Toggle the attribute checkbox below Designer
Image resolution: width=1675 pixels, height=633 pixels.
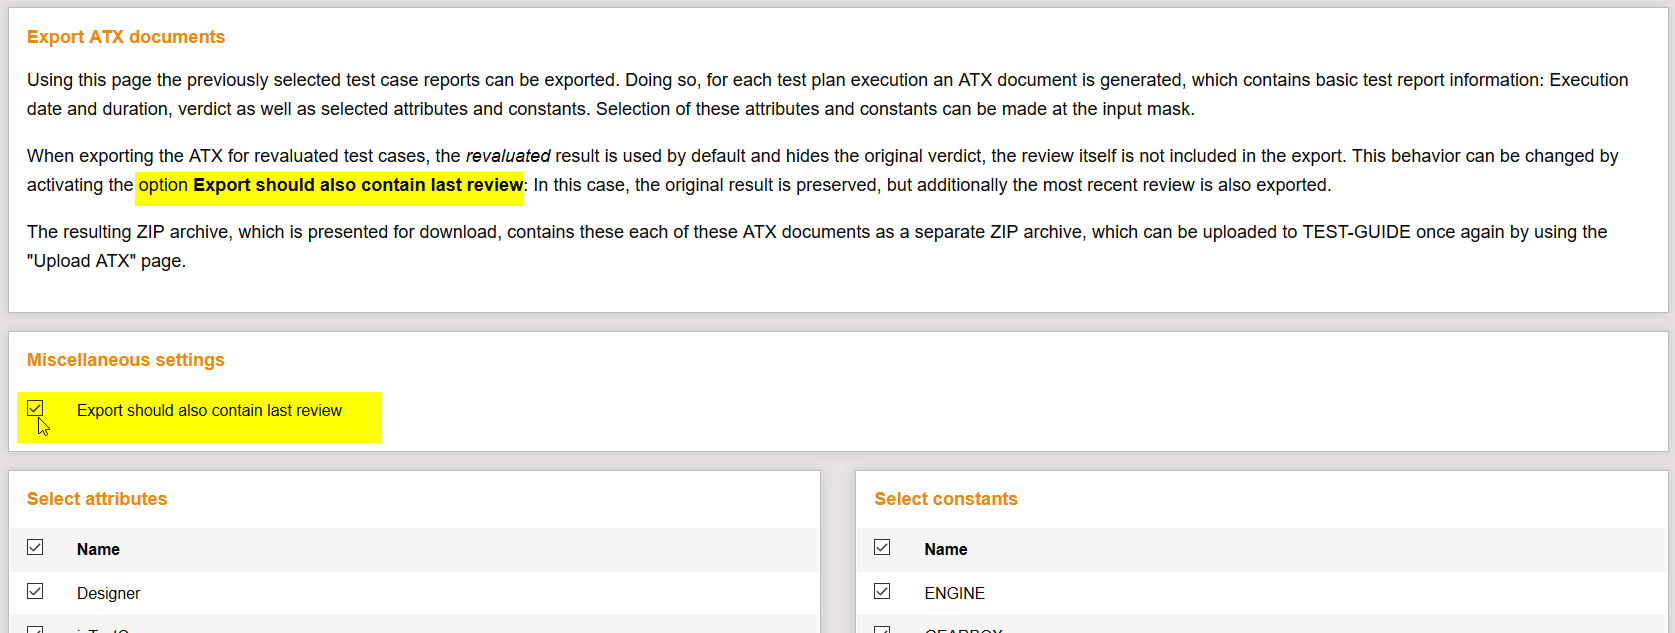(x=35, y=630)
